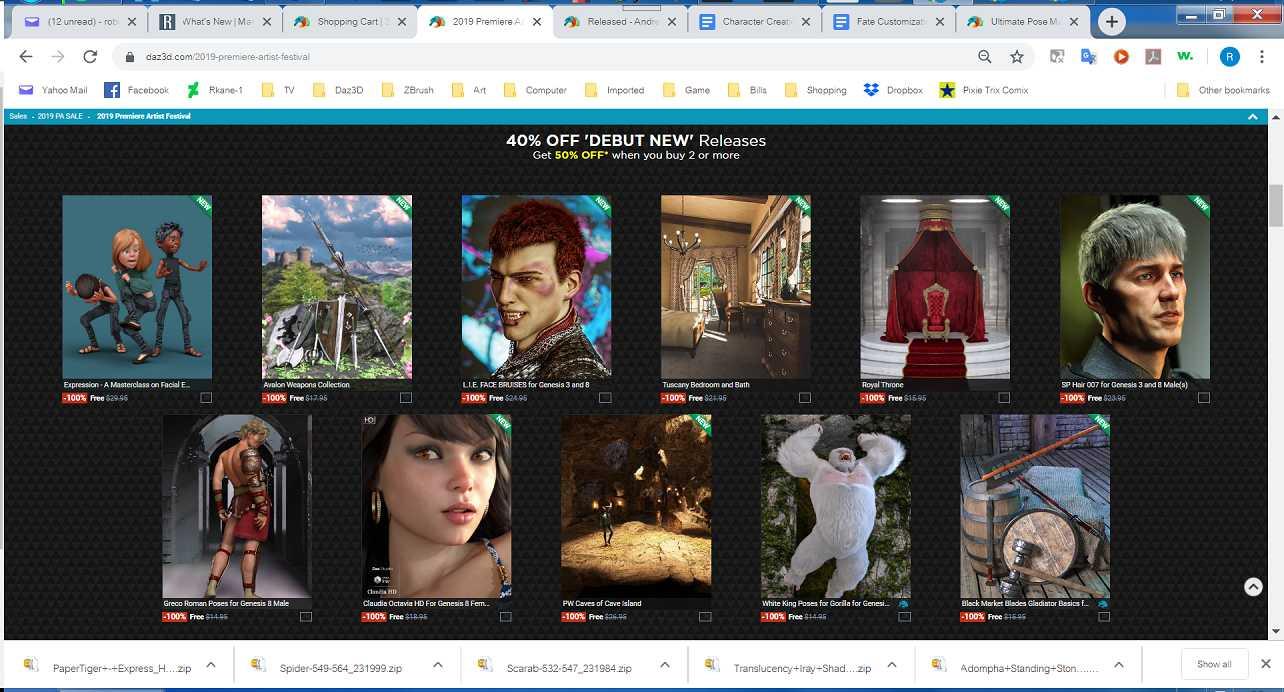Open the Other bookmarks folder
Viewport: 1284px width, 692px height.
coord(1225,90)
